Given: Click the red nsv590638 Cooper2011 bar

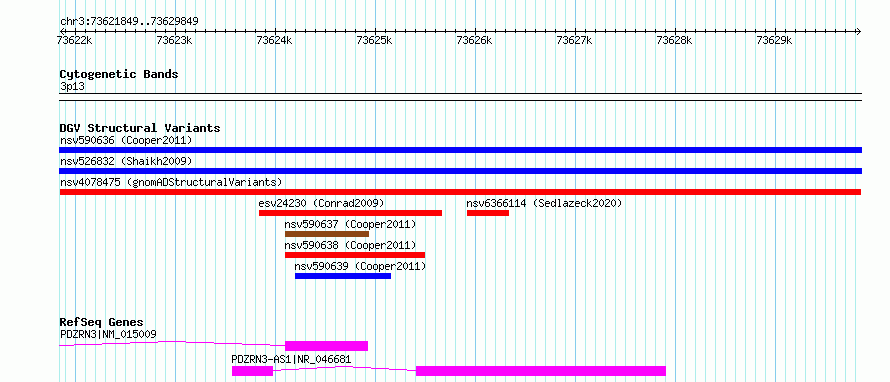Looking at the screenshot, I should click(x=355, y=255).
